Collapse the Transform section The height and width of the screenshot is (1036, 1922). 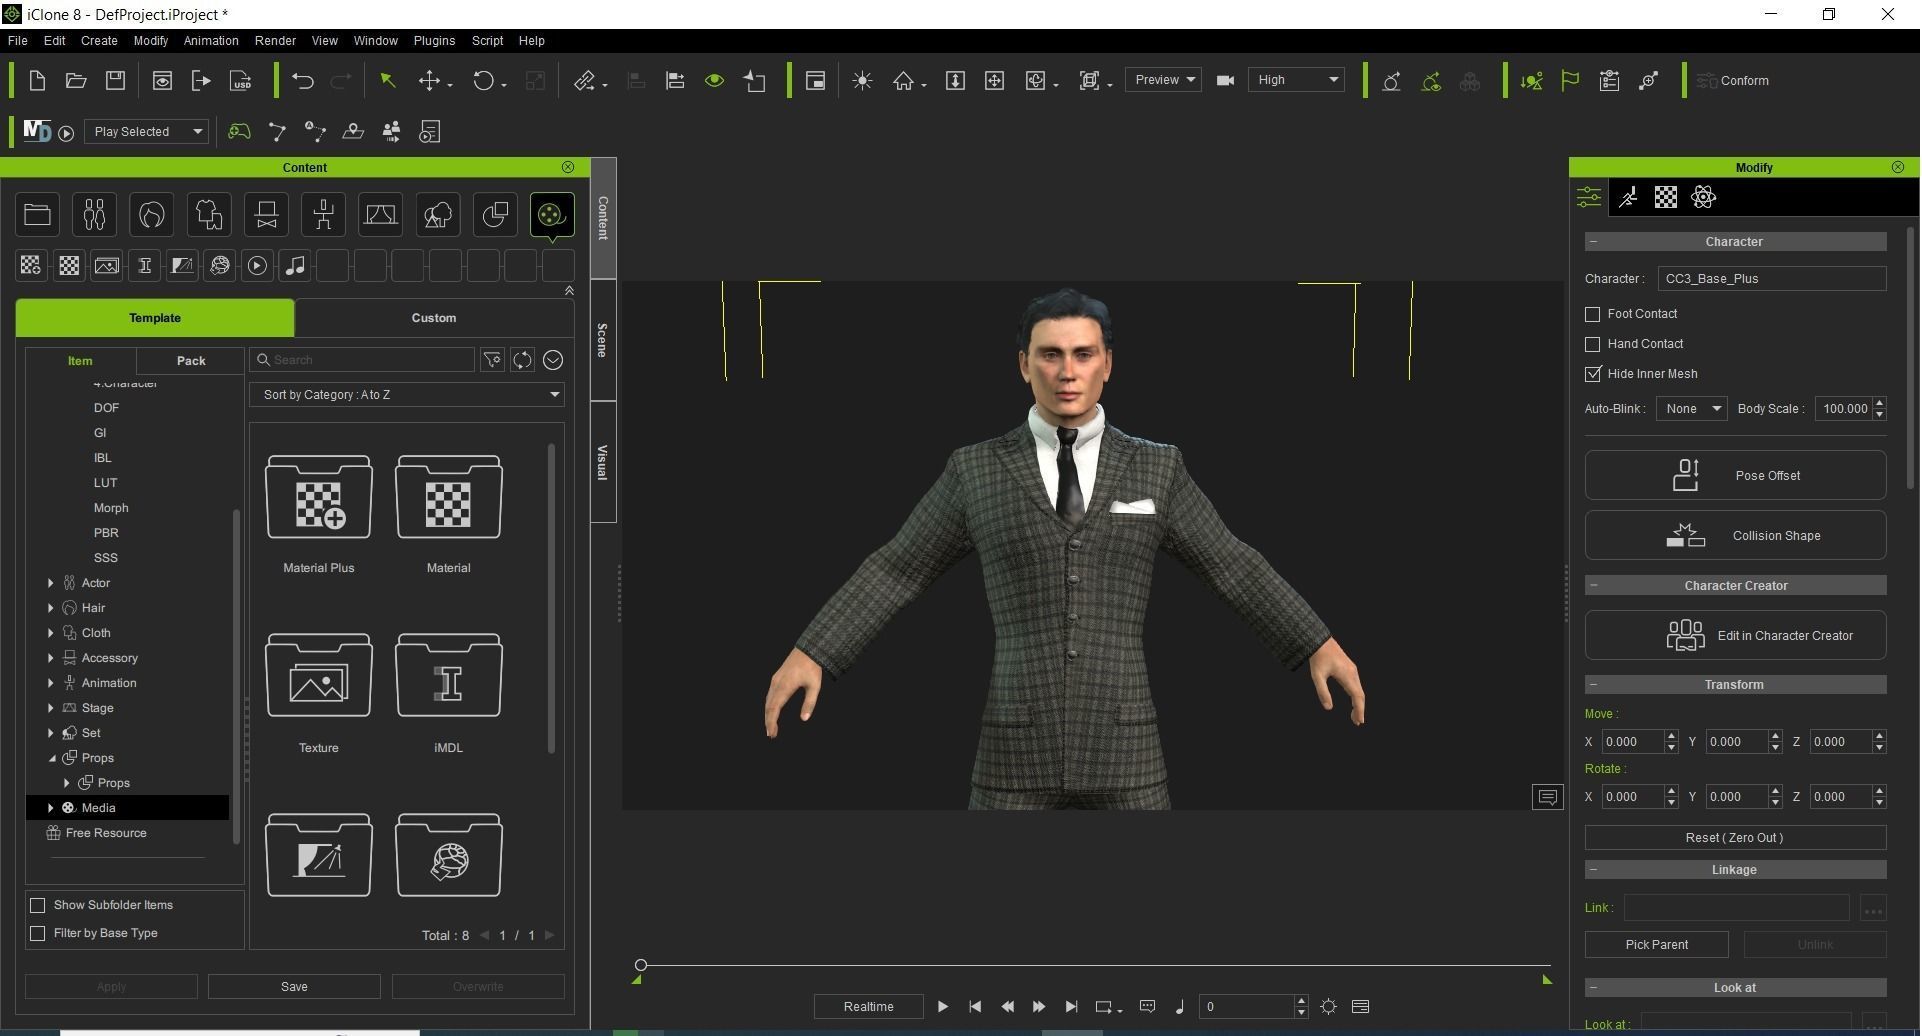coord(1593,685)
